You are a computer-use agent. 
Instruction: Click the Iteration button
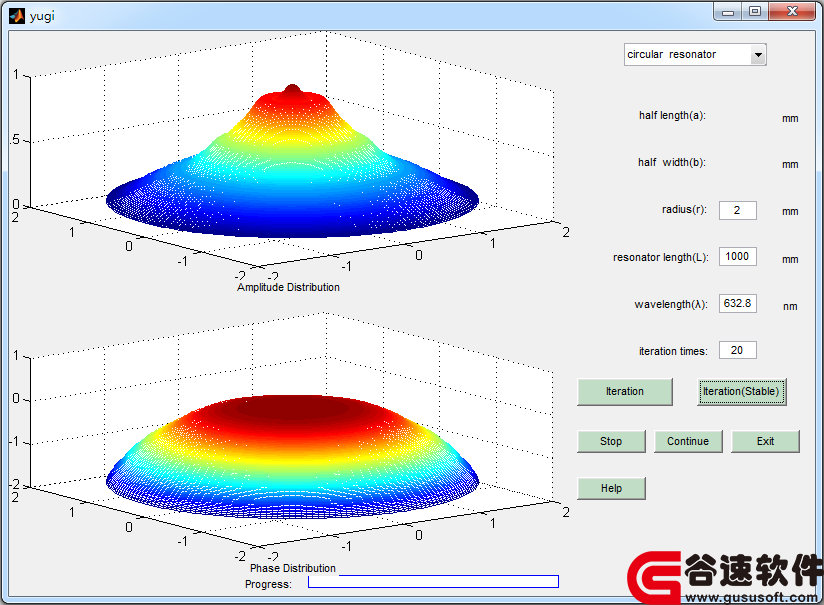point(625,392)
